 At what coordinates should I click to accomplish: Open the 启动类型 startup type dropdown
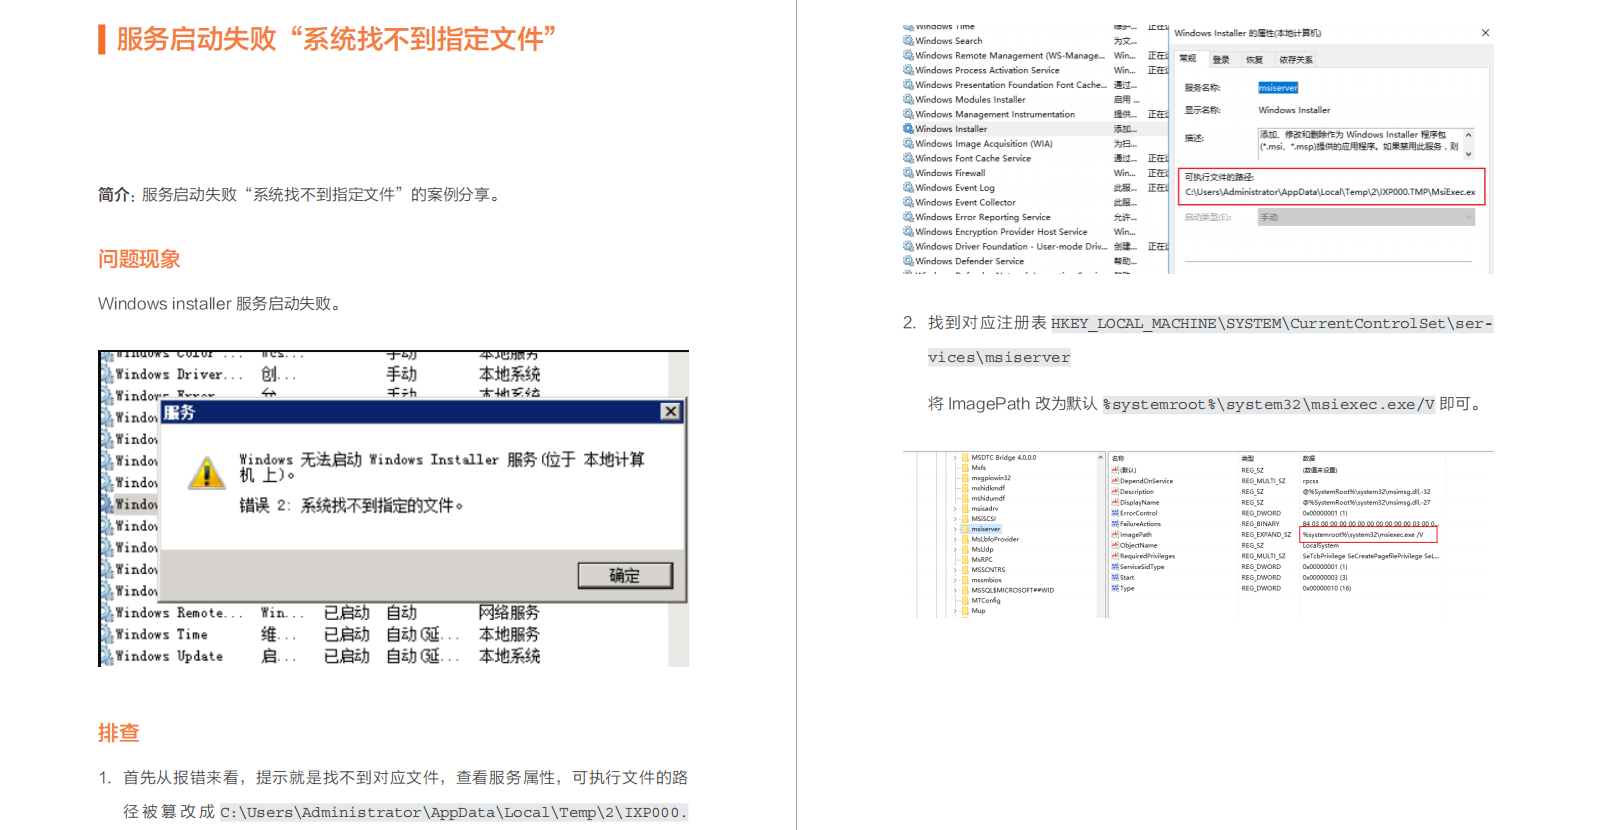(1366, 217)
